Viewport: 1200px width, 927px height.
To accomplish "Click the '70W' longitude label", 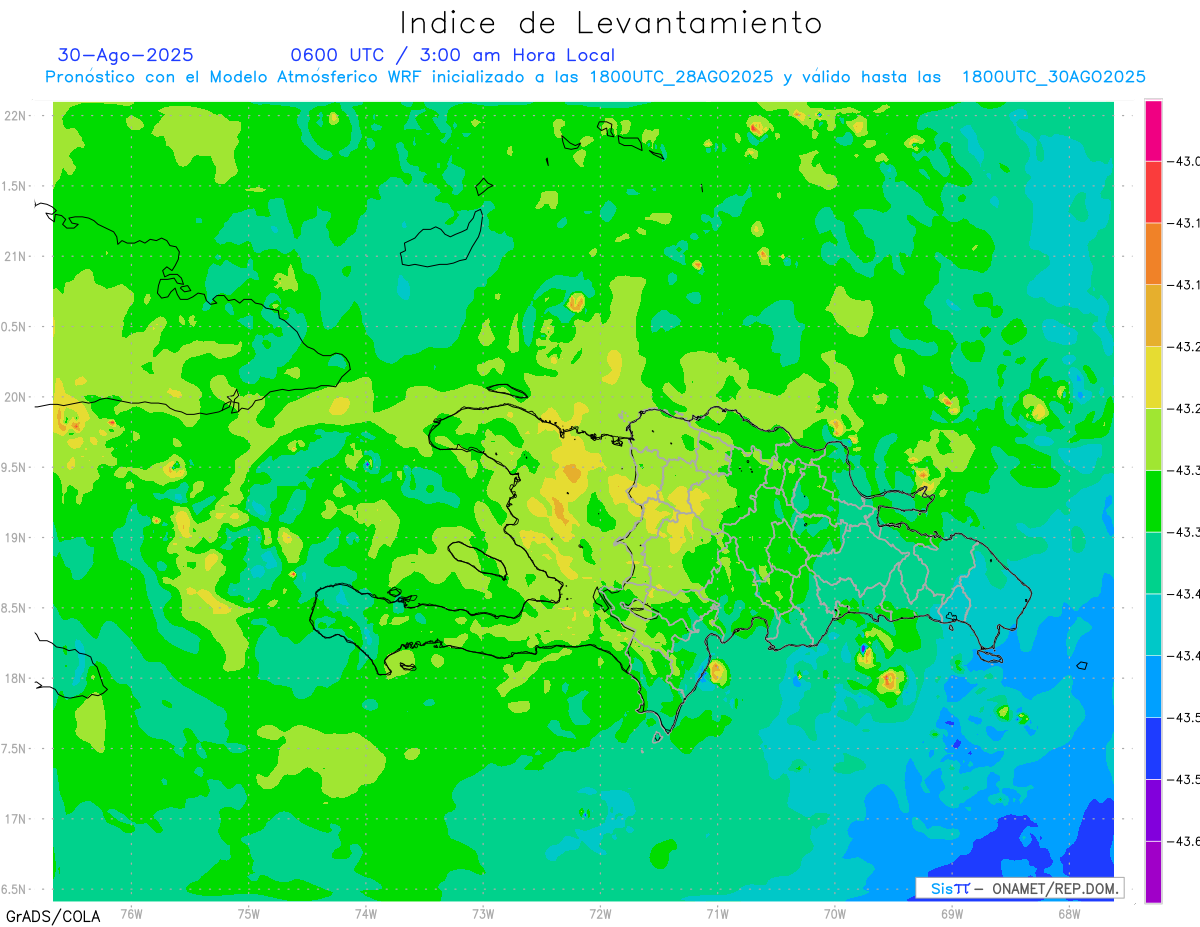I will tap(835, 913).
